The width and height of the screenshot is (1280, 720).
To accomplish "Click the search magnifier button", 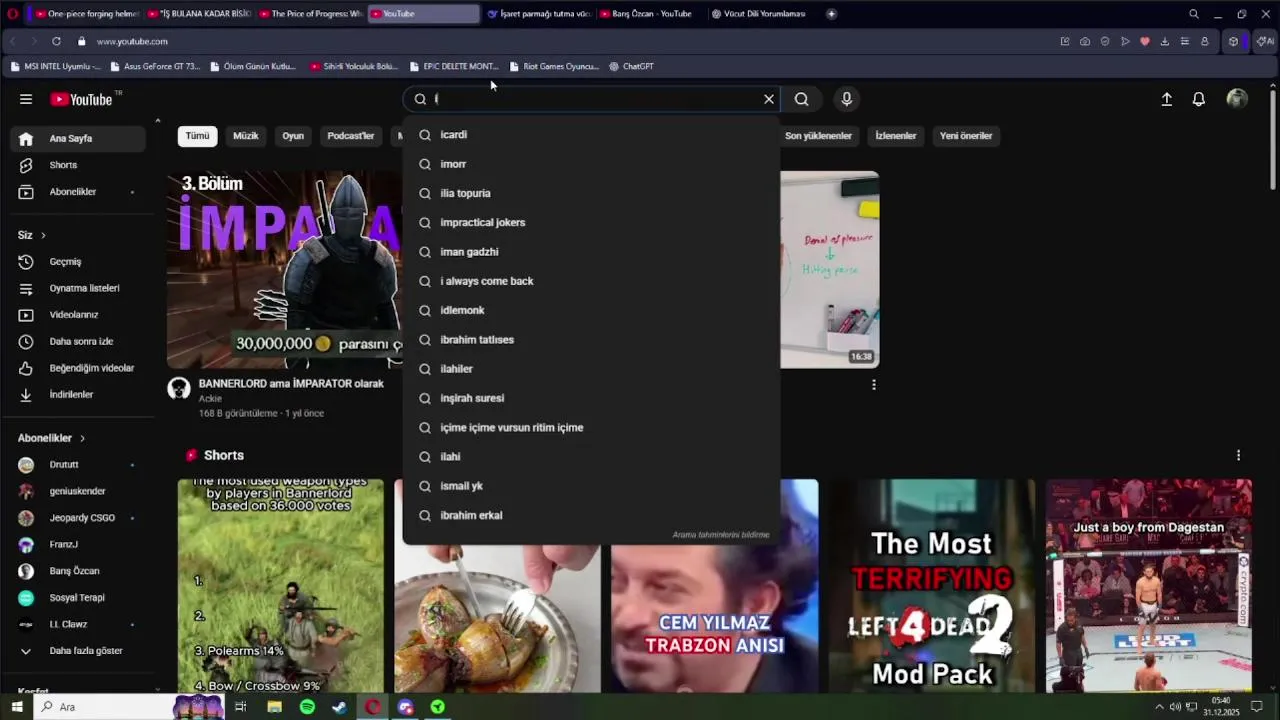I will 801,99.
